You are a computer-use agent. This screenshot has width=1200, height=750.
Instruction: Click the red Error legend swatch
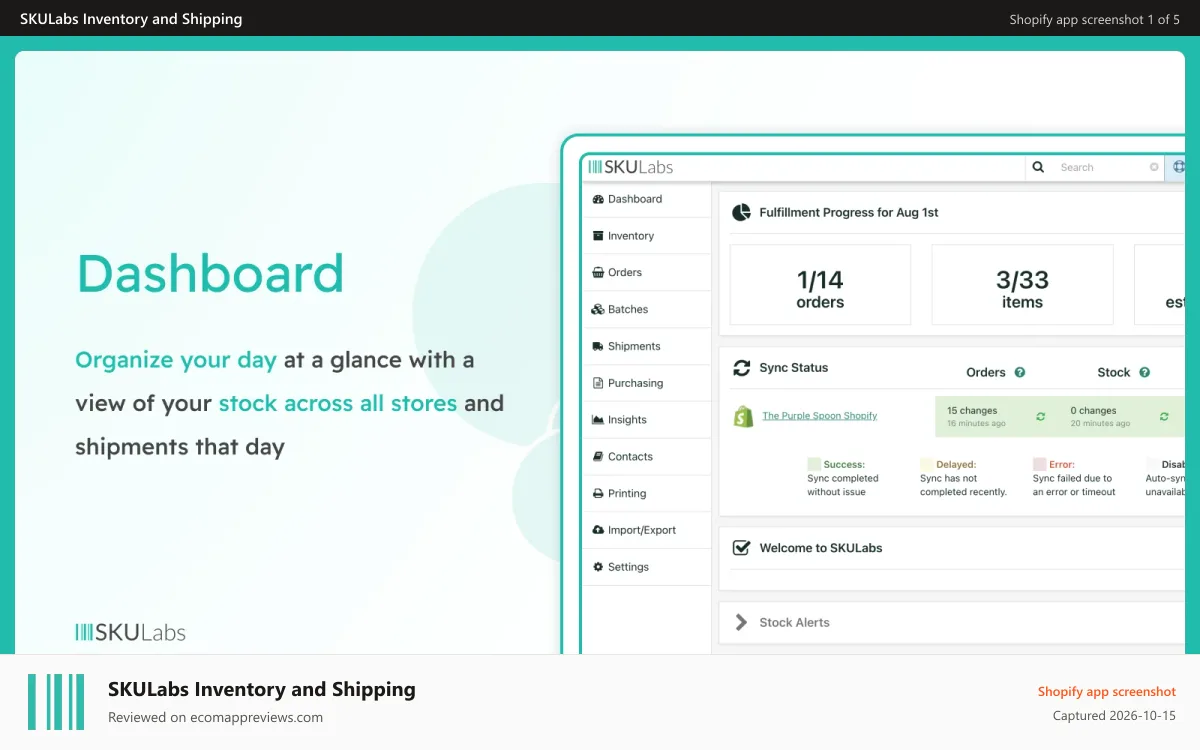(x=1039, y=465)
